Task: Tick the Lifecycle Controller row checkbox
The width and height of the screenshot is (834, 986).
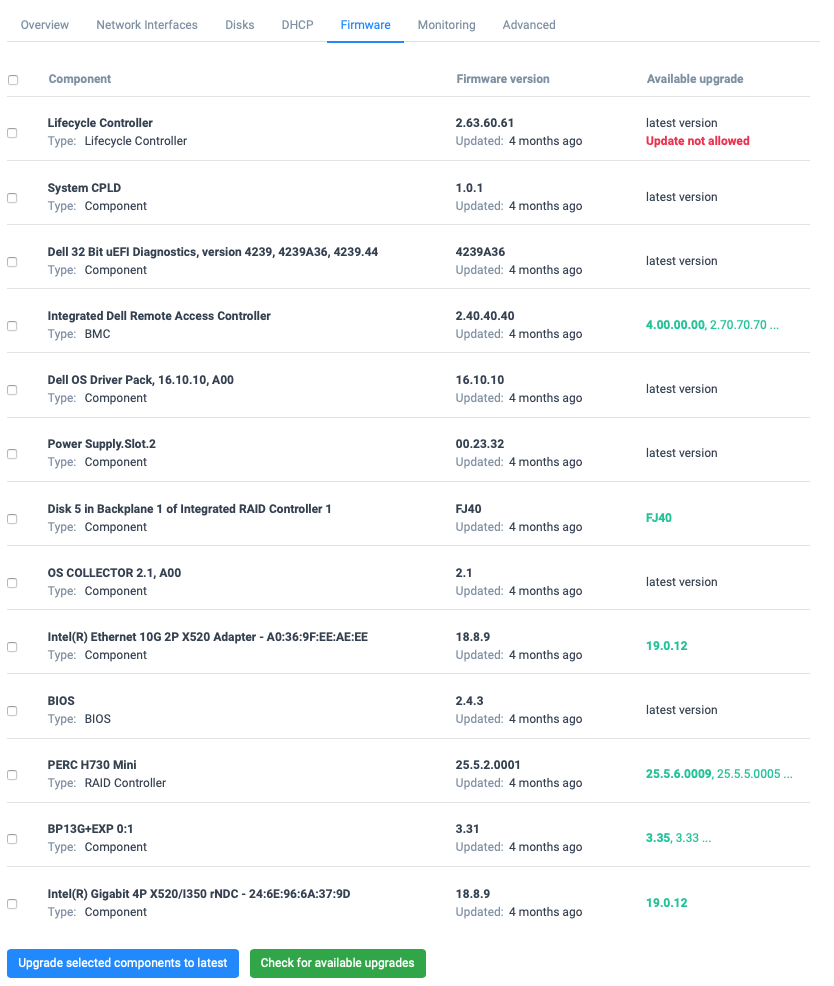Action: pos(12,133)
